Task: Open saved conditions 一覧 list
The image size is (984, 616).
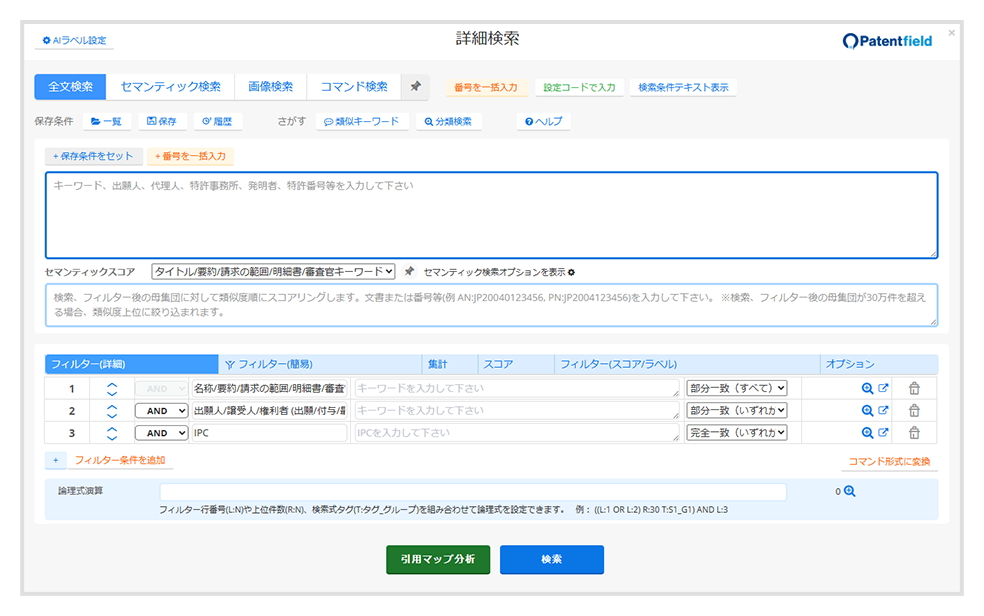Action: [x=106, y=121]
